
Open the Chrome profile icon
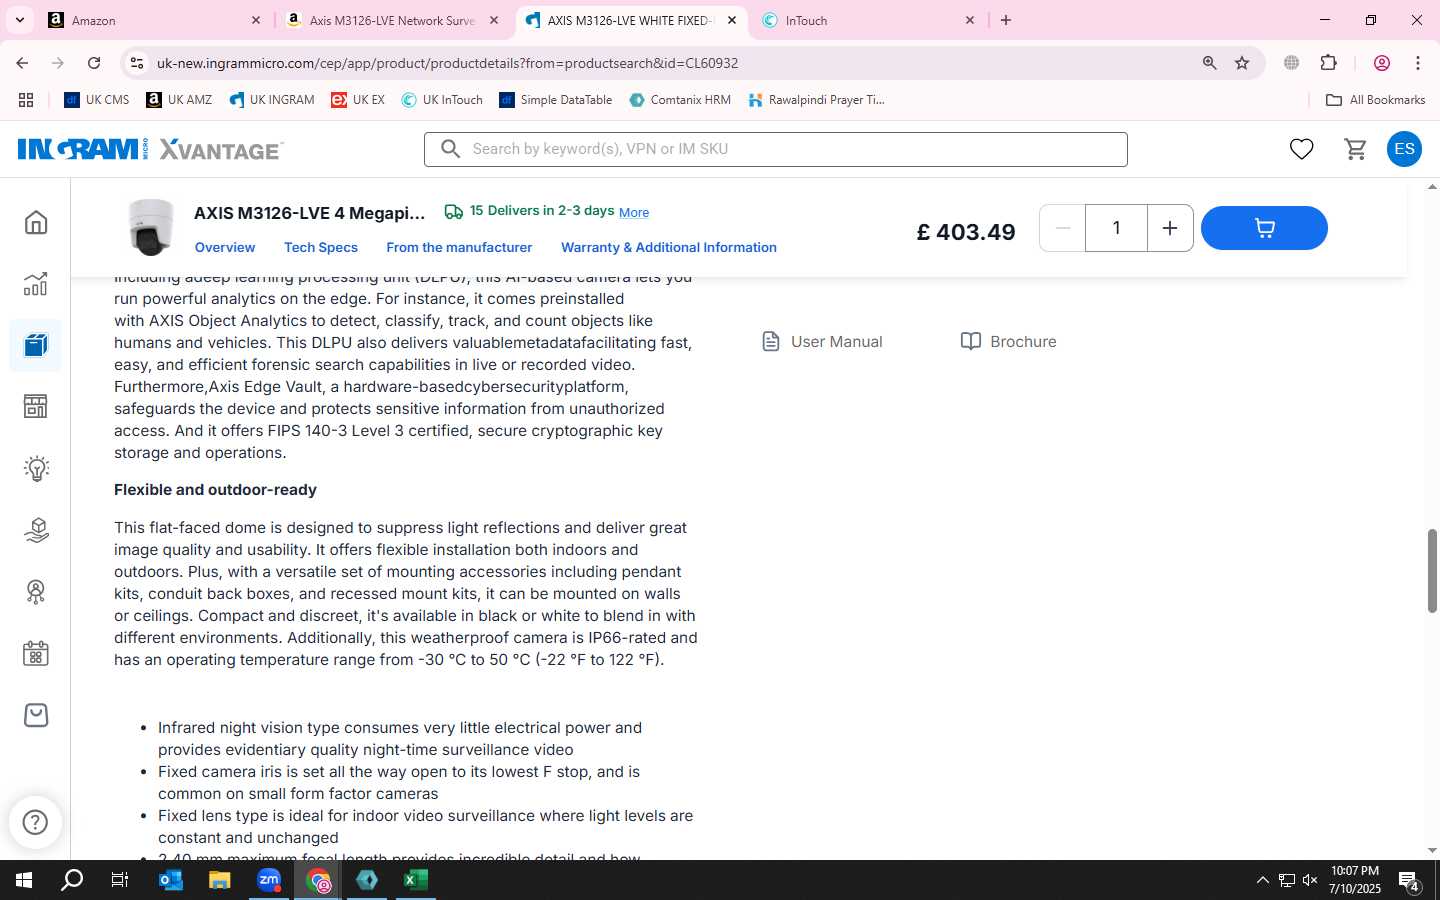coord(1382,63)
